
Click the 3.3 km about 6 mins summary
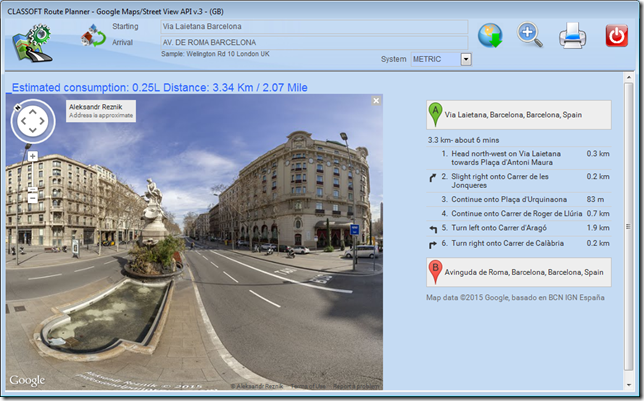click(x=463, y=140)
